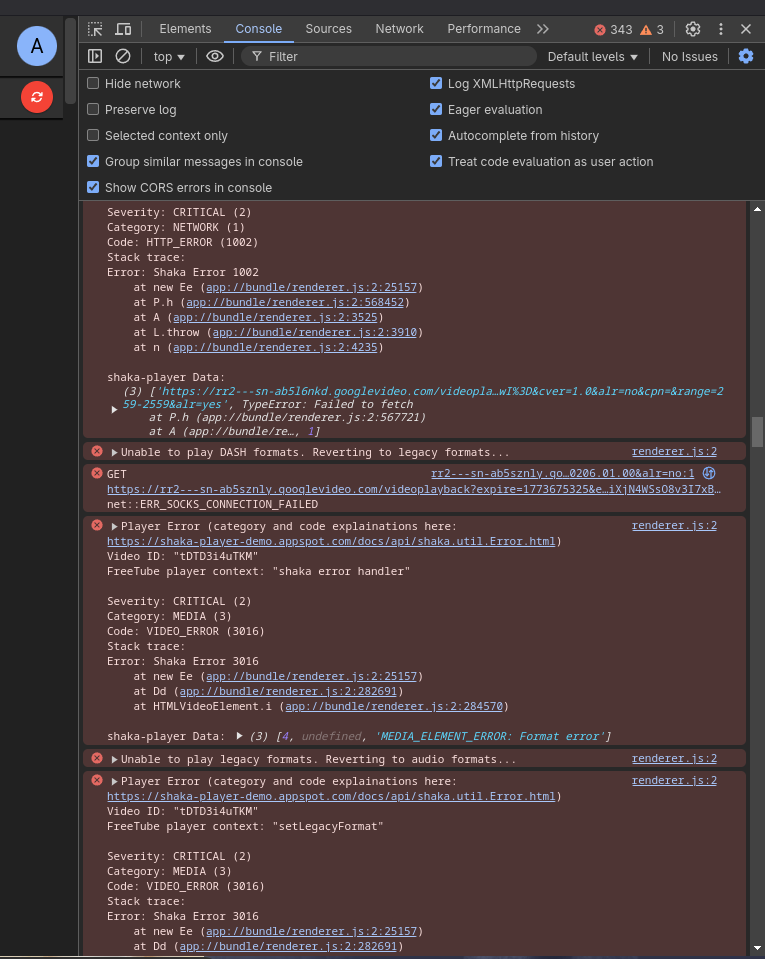Show the console sidebar panel icon
The height and width of the screenshot is (959, 765).
click(x=95, y=57)
